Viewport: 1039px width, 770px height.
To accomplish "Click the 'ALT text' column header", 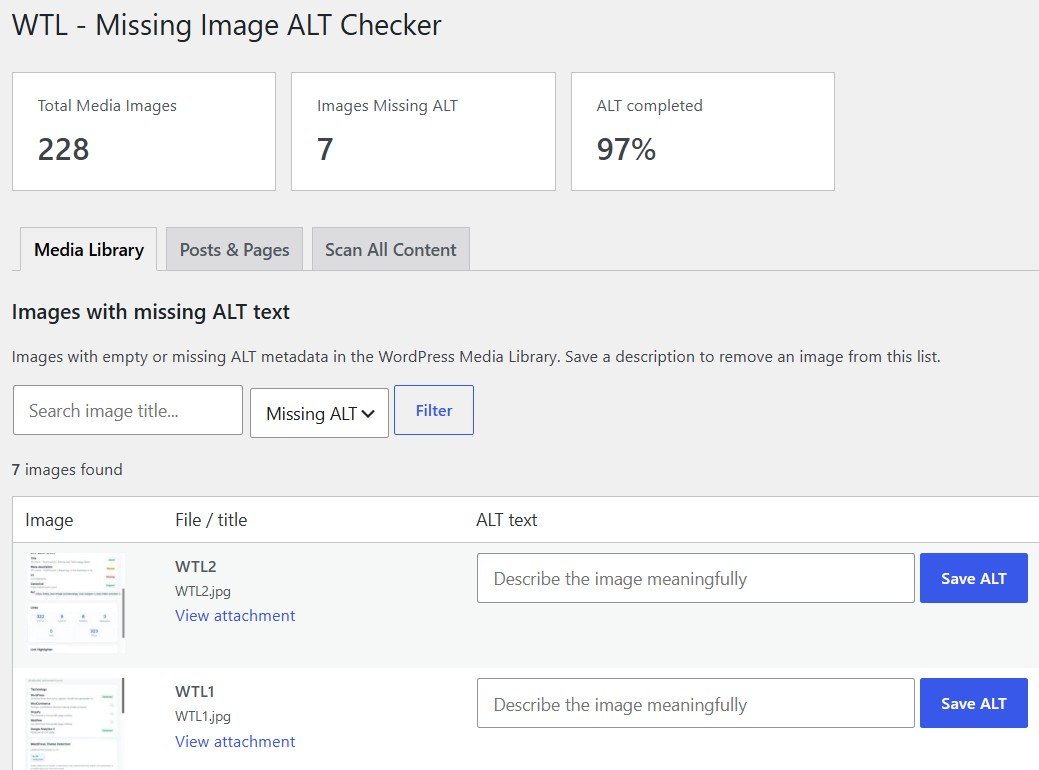I will click(x=506, y=520).
